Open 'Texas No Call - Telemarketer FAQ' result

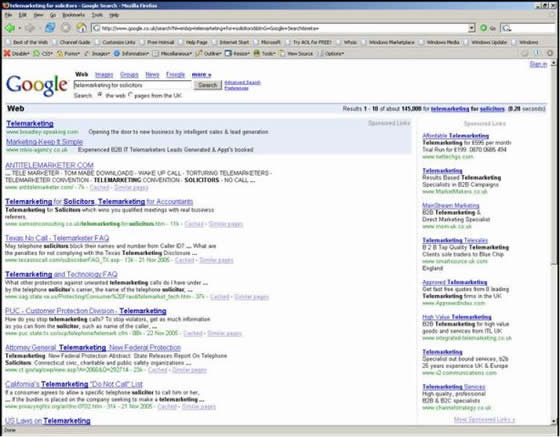(x=57, y=238)
